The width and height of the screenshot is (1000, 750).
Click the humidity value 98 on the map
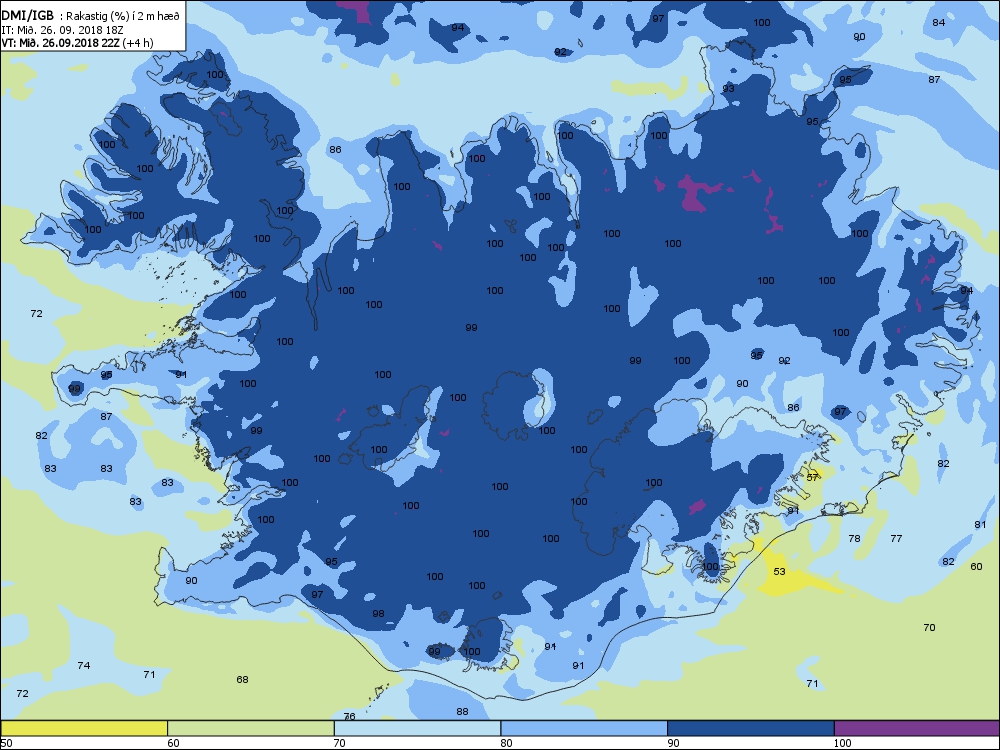click(x=378, y=614)
